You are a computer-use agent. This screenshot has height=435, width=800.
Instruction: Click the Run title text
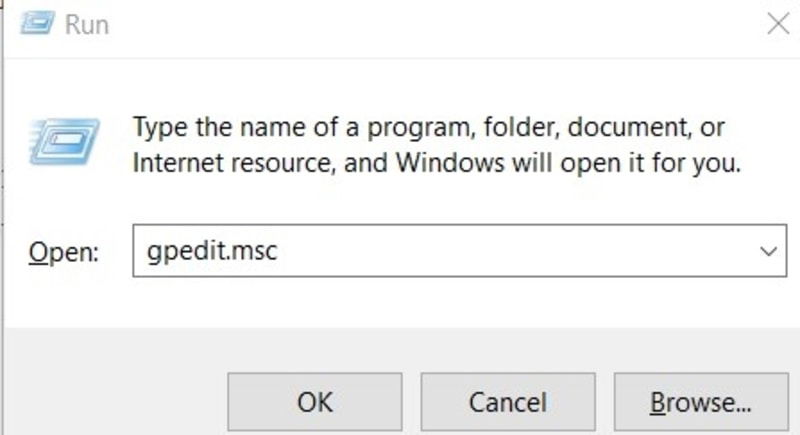pyautogui.click(x=87, y=24)
